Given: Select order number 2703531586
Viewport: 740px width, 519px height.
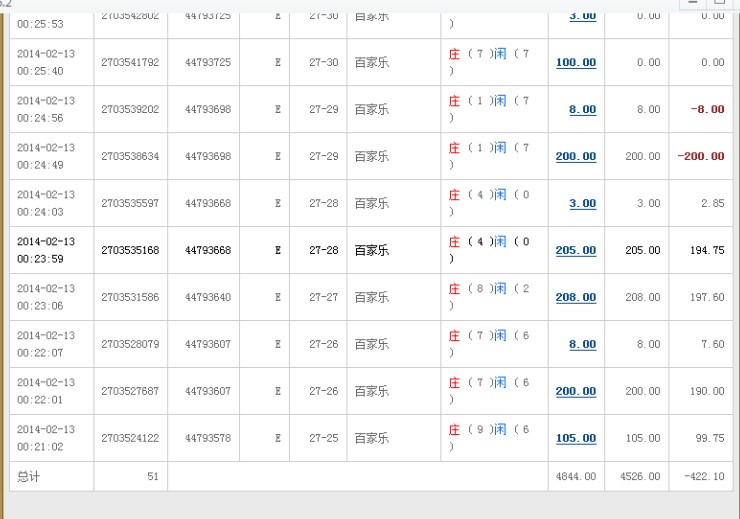Looking at the screenshot, I should click(x=130, y=297).
